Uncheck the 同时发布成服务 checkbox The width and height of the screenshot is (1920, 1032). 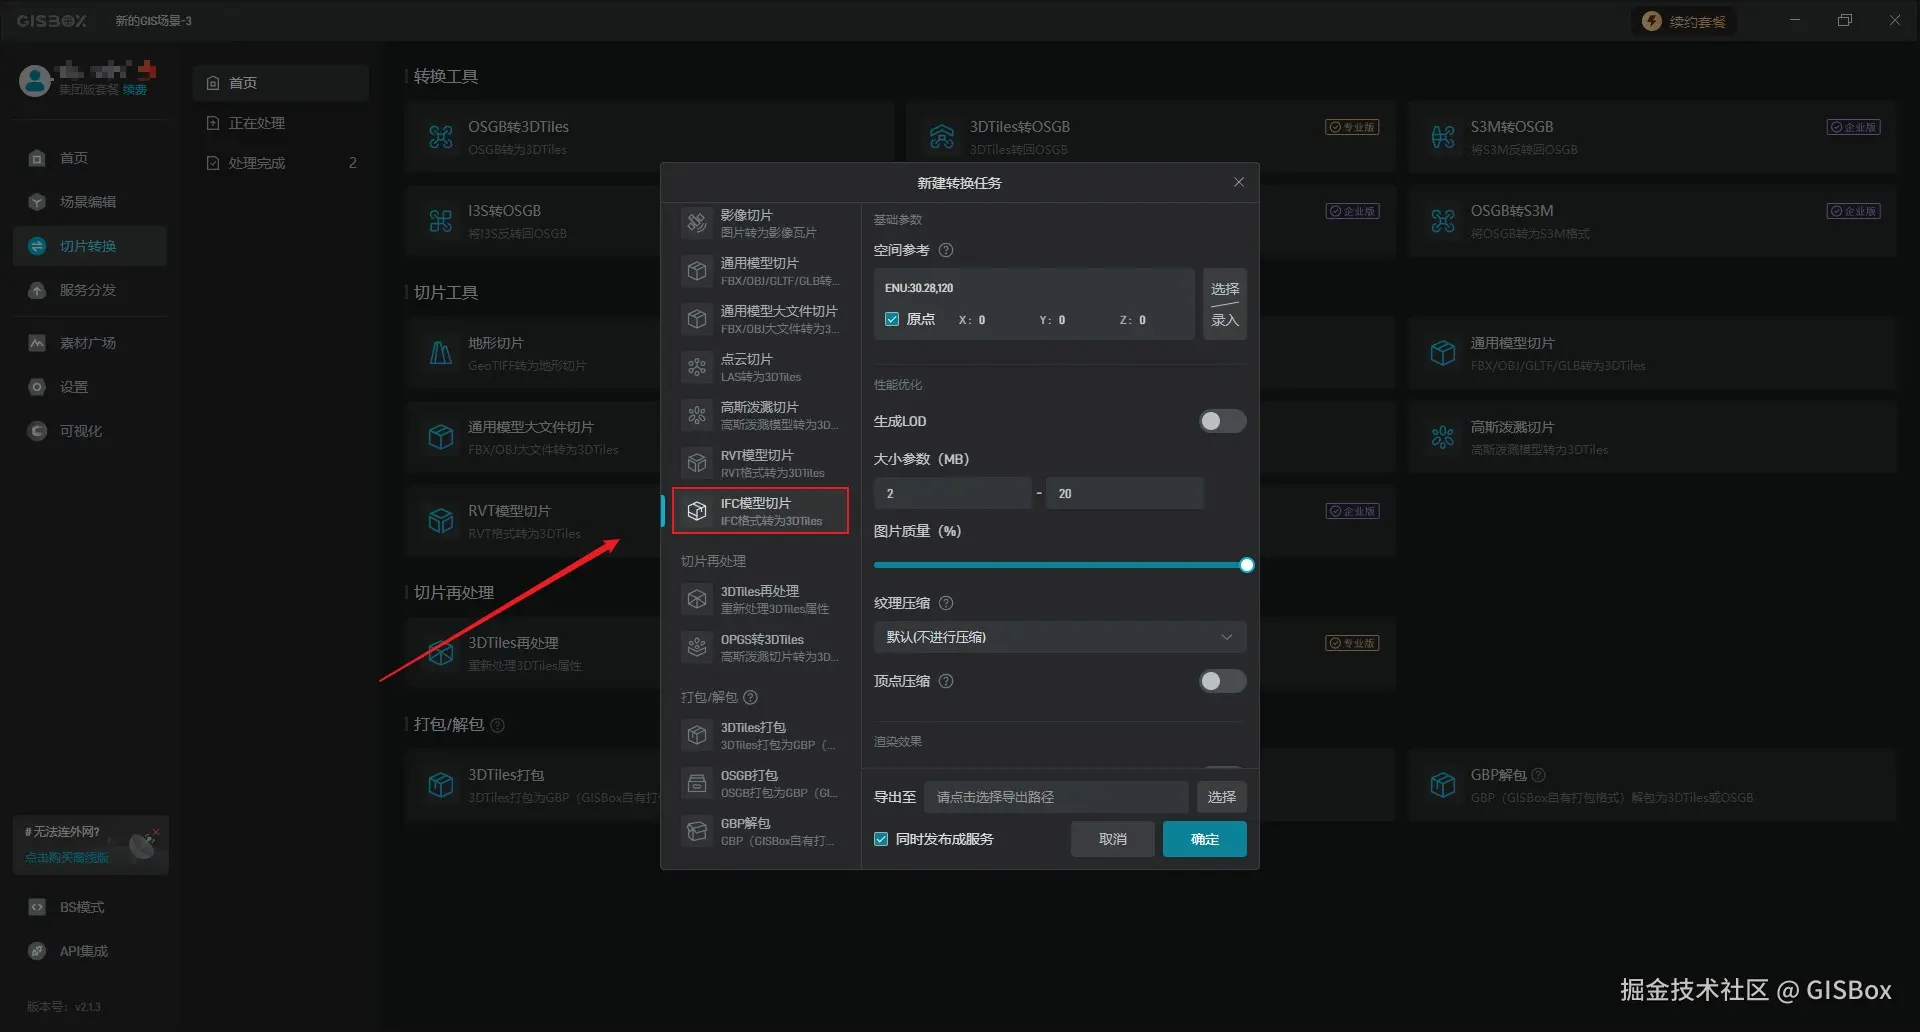click(x=881, y=839)
